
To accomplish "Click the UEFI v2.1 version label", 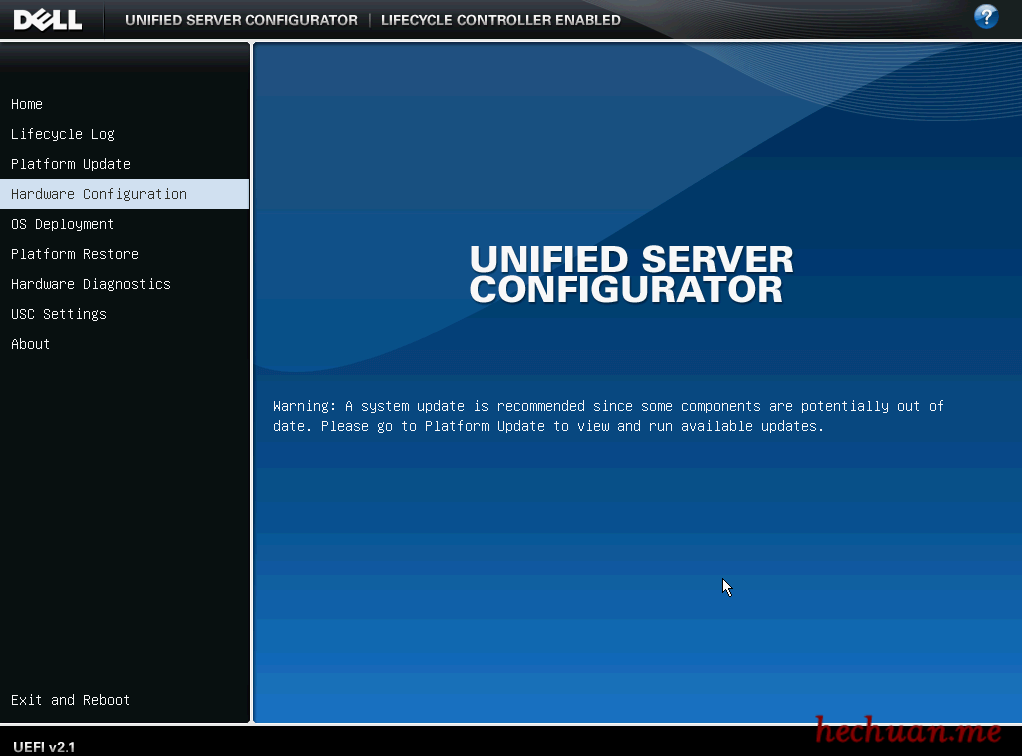I will pyautogui.click(x=45, y=746).
